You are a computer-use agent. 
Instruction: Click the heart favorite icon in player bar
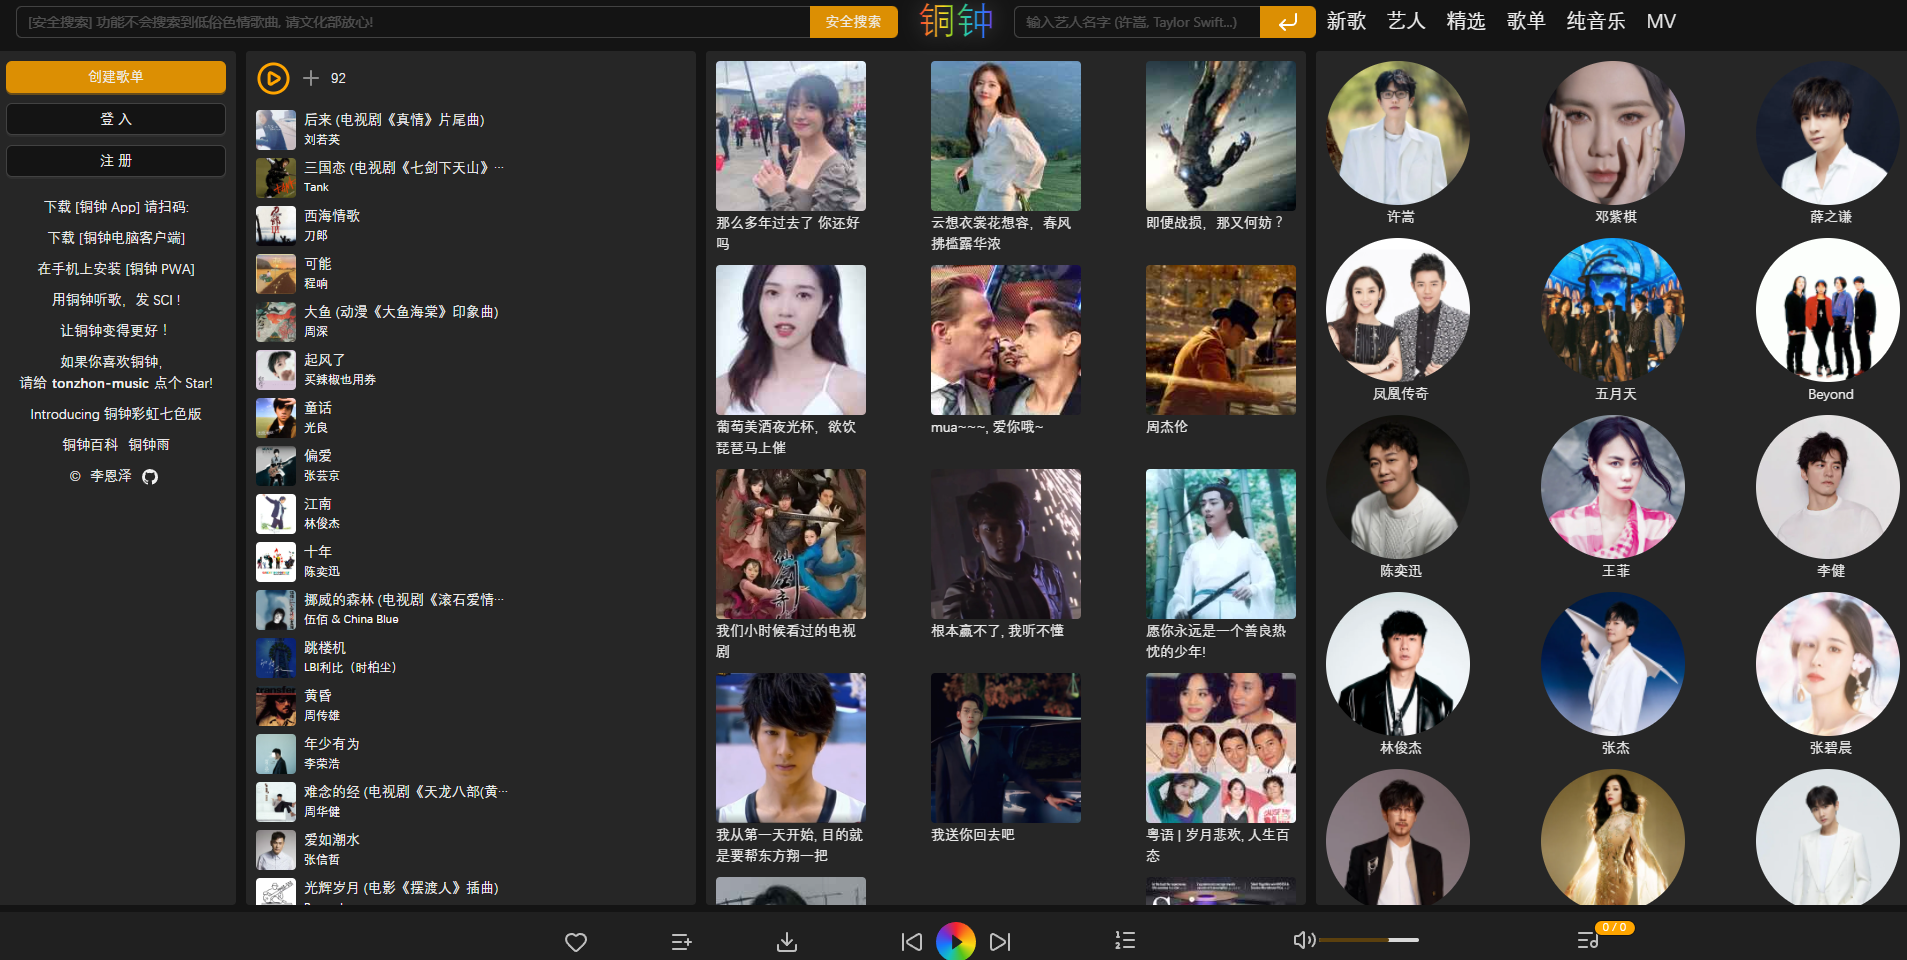pyautogui.click(x=576, y=942)
